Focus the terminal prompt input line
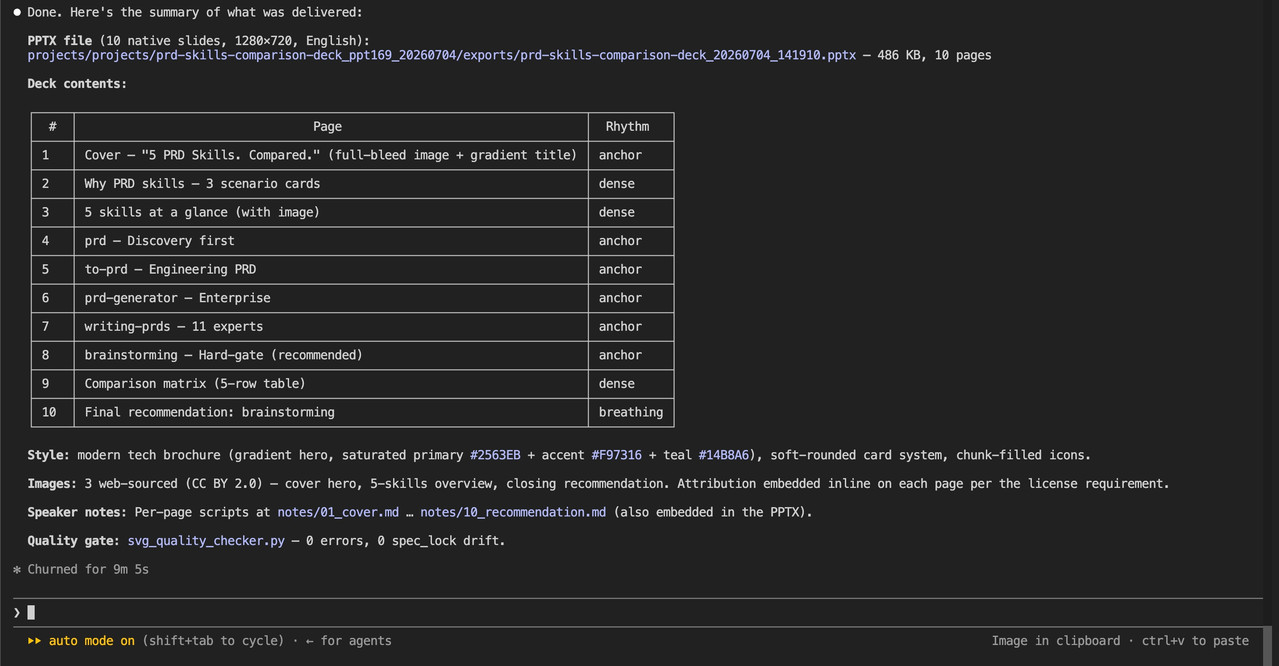Viewport: 1279px width, 666px height. coord(640,612)
